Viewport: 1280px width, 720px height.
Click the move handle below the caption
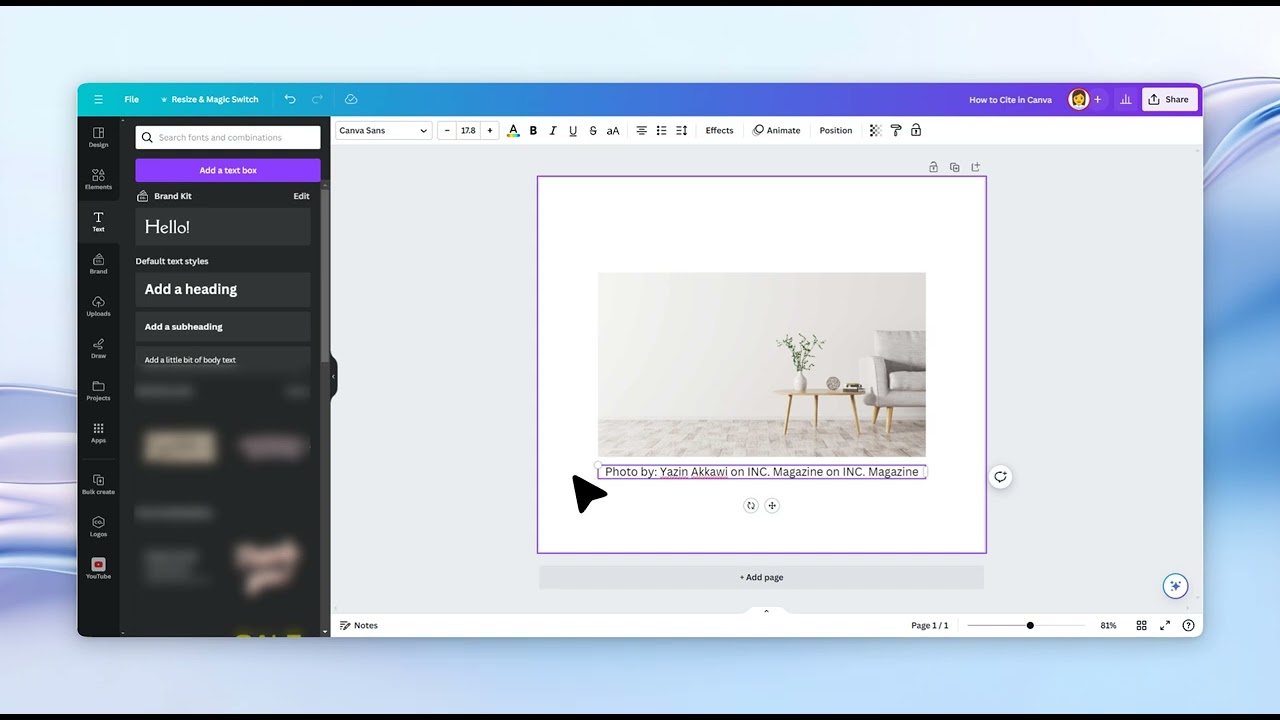tap(772, 506)
